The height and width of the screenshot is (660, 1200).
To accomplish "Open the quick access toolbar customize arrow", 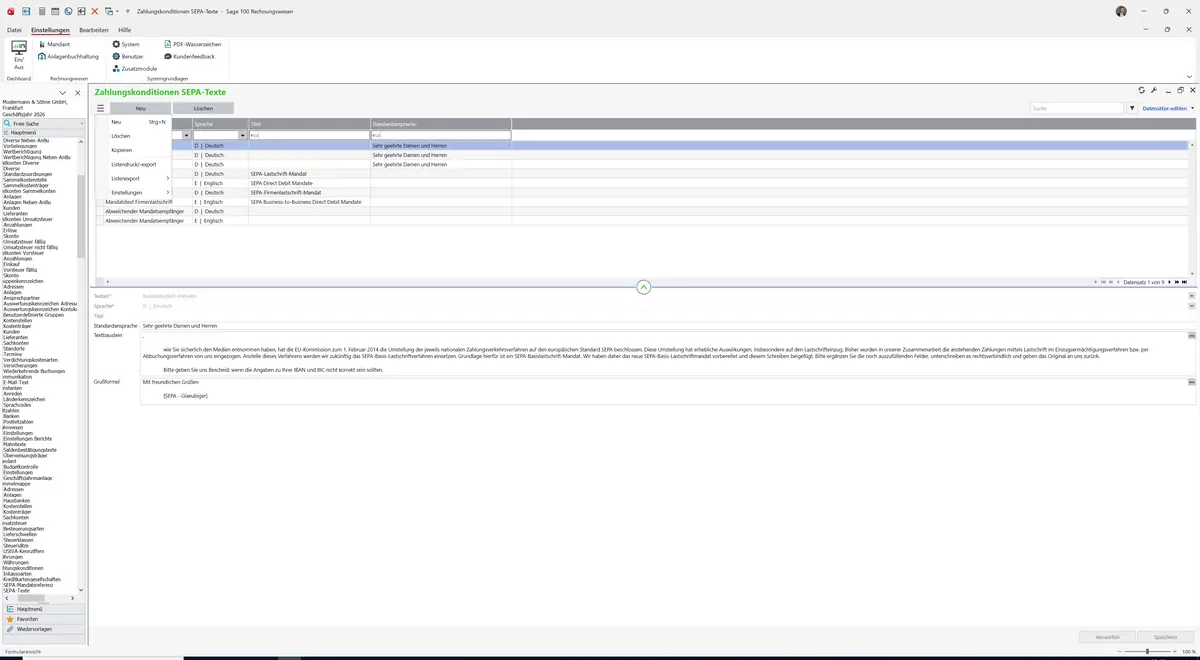I will [x=127, y=10].
